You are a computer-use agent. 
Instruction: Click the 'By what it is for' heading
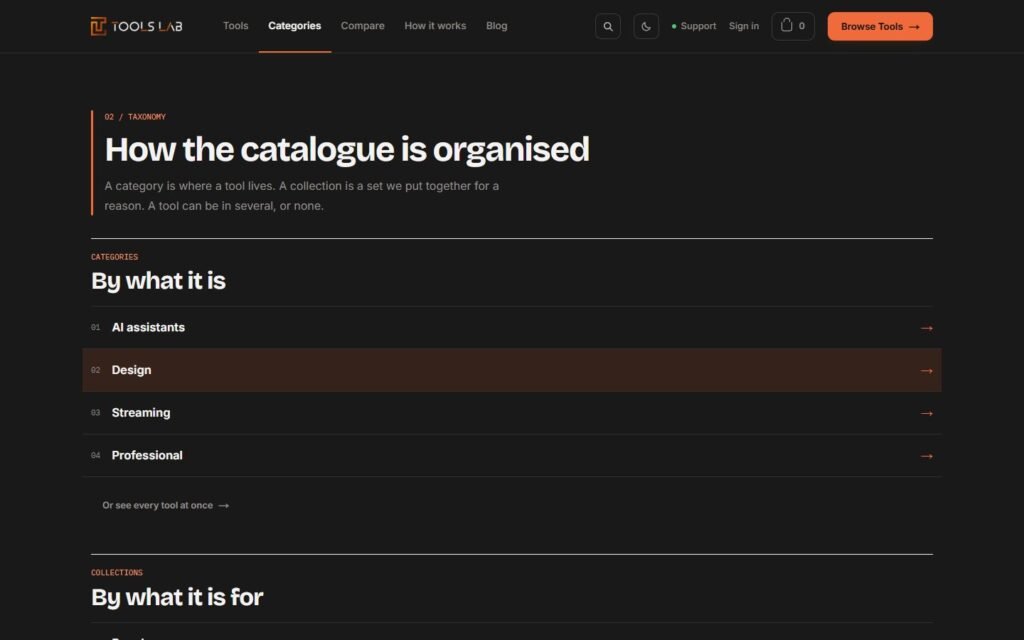click(177, 597)
